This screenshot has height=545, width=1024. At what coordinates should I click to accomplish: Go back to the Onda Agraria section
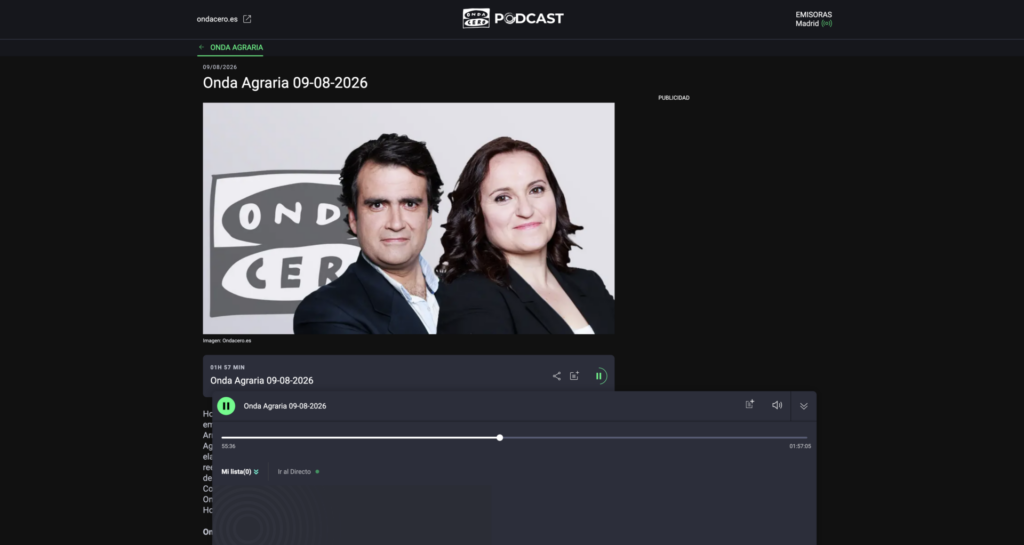click(x=231, y=47)
